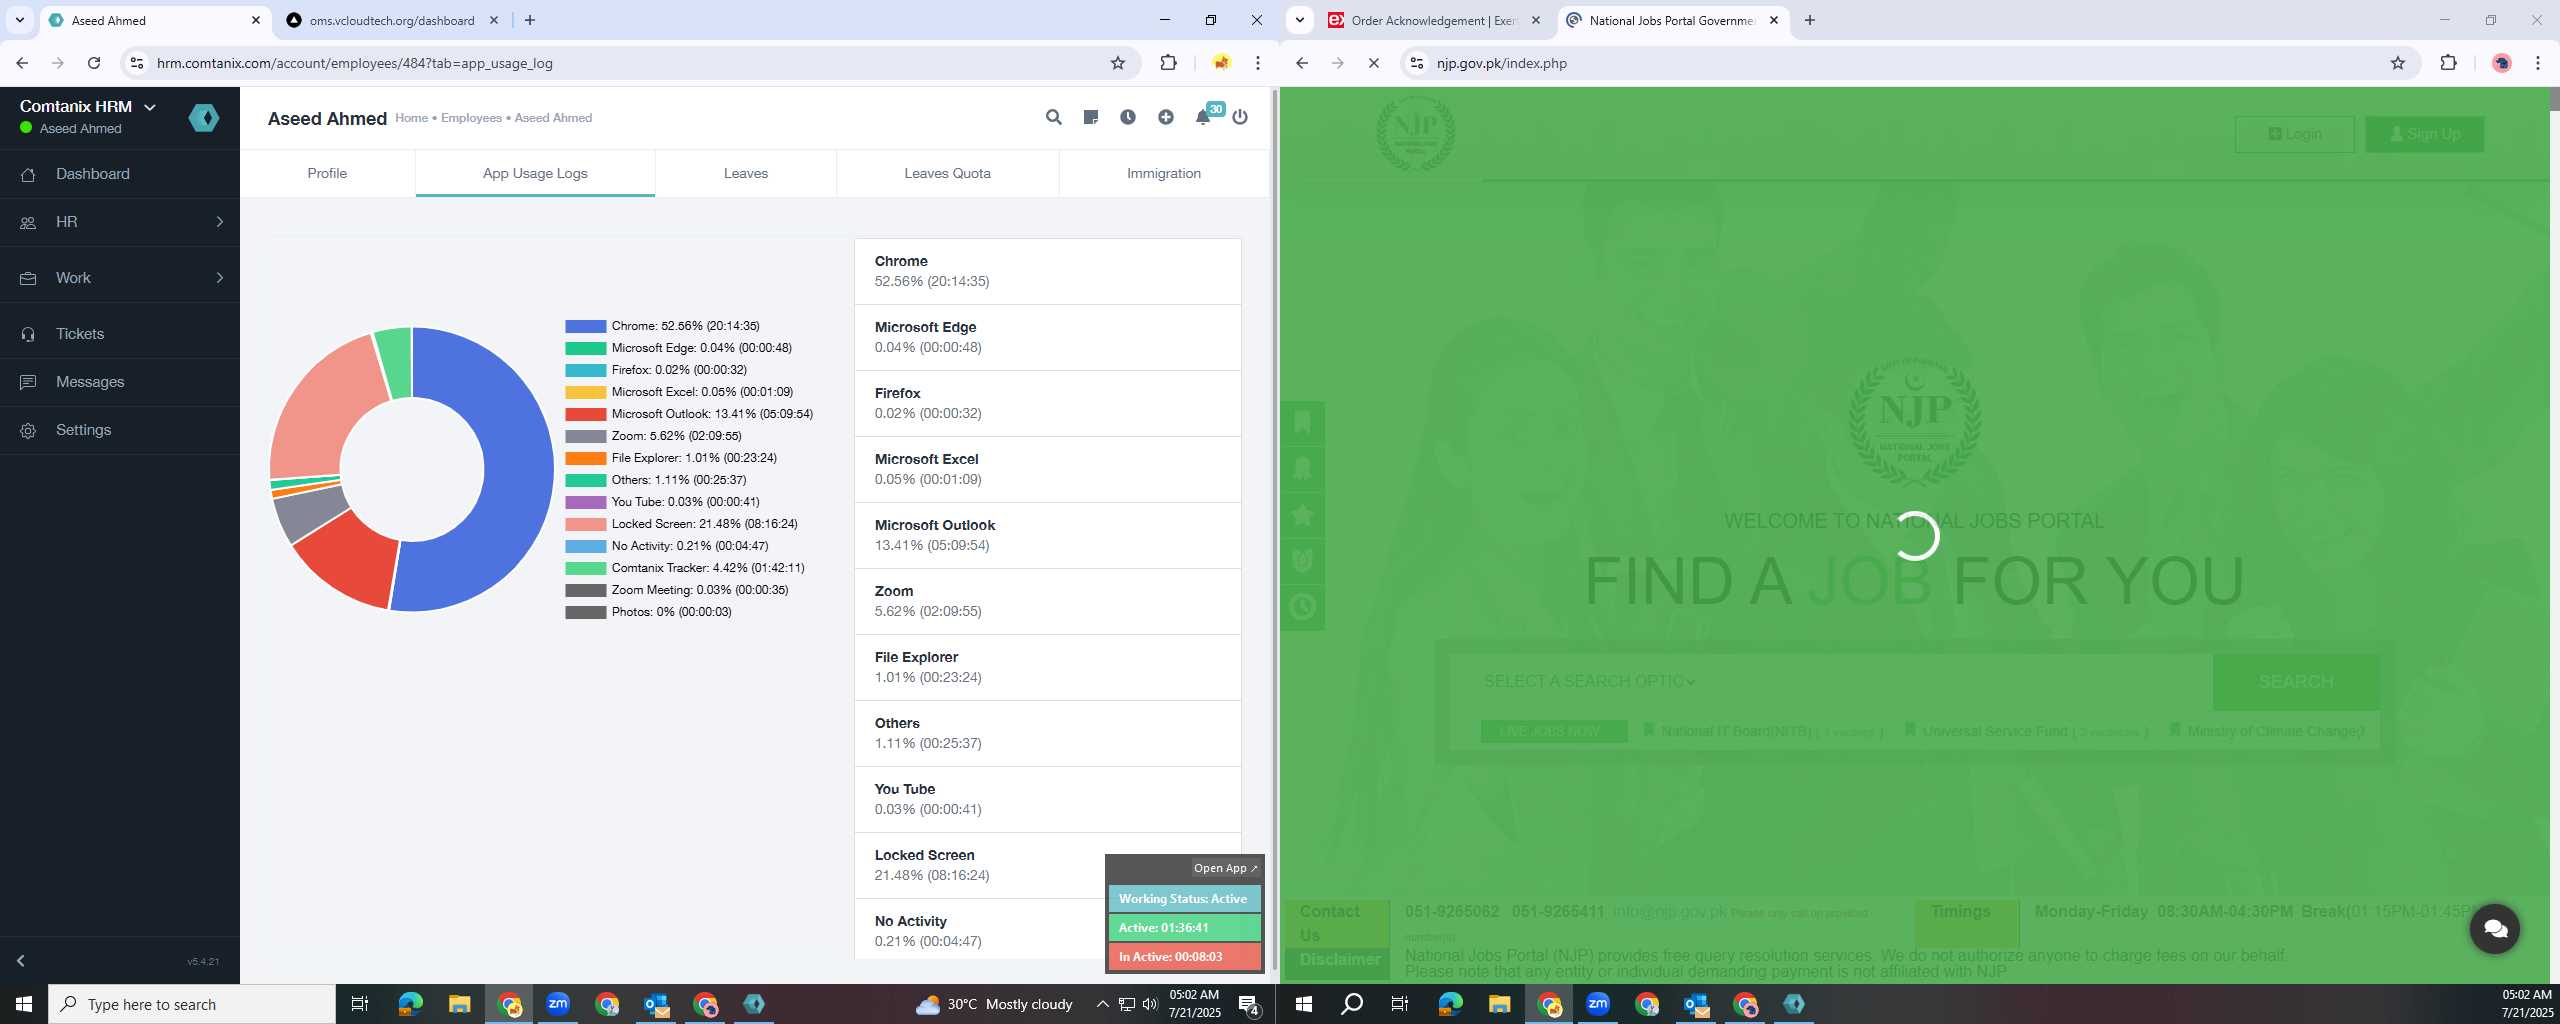Toggle Chrome legend color swatch
Image resolution: width=2560 pixels, height=1024 pixels.
(x=586, y=326)
